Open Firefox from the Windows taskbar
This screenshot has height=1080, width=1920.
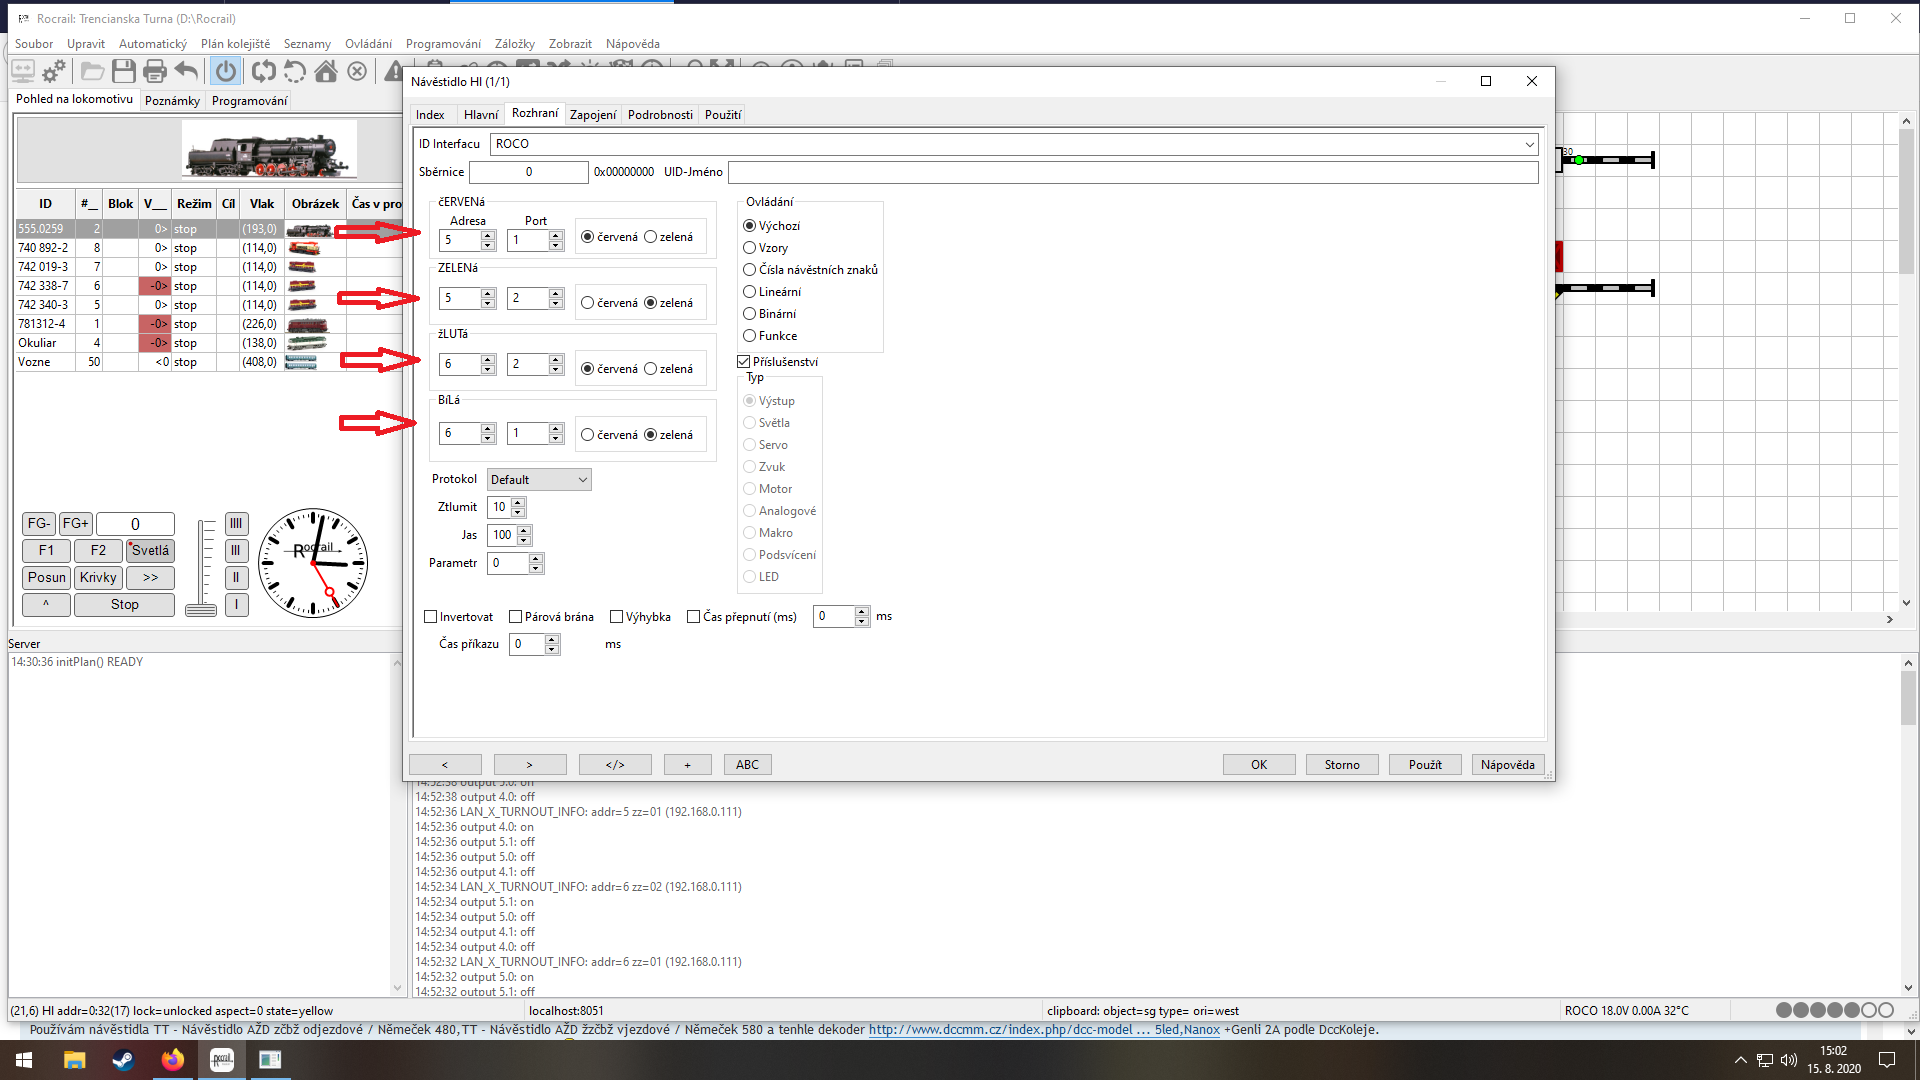pyautogui.click(x=172, y=1060)
